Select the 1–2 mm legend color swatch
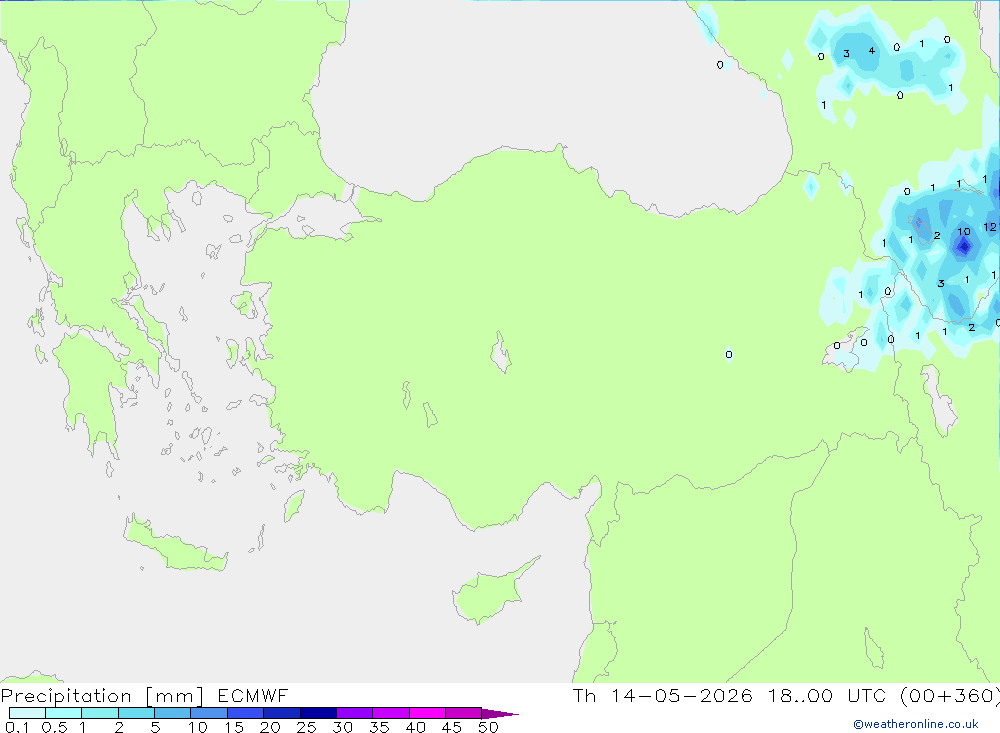Viewport: 1000px width, 733px height. click(x=99, y=713)
